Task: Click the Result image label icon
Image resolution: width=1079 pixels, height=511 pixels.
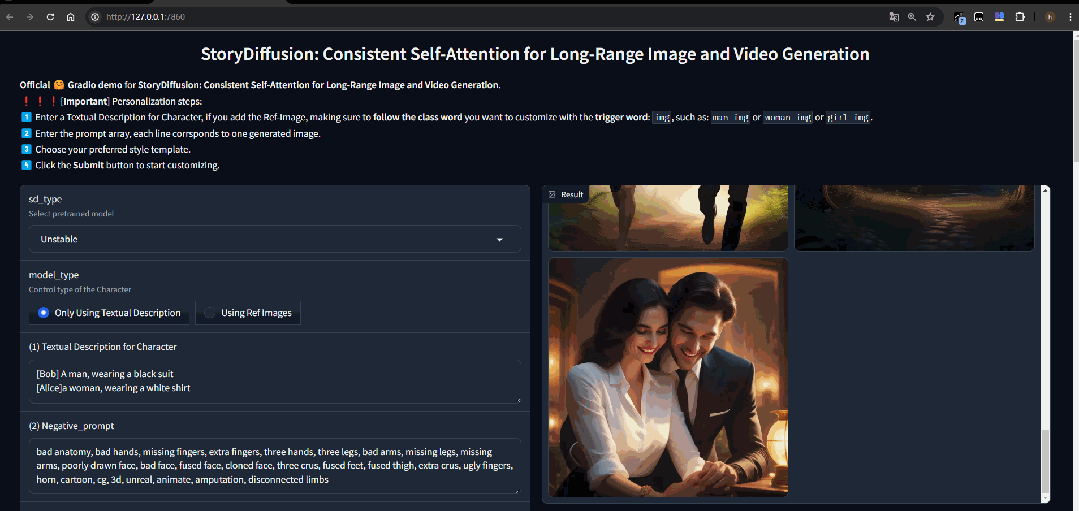Action: coord(552,195)
